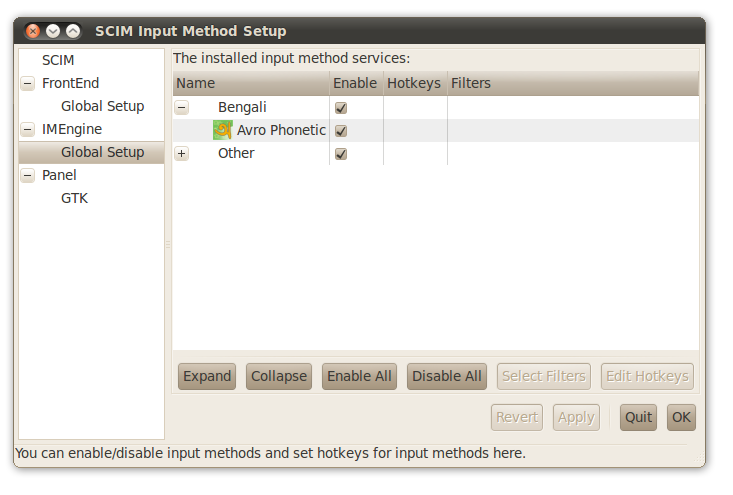
Task: Click the Name column header
Action: click(251, 84)
